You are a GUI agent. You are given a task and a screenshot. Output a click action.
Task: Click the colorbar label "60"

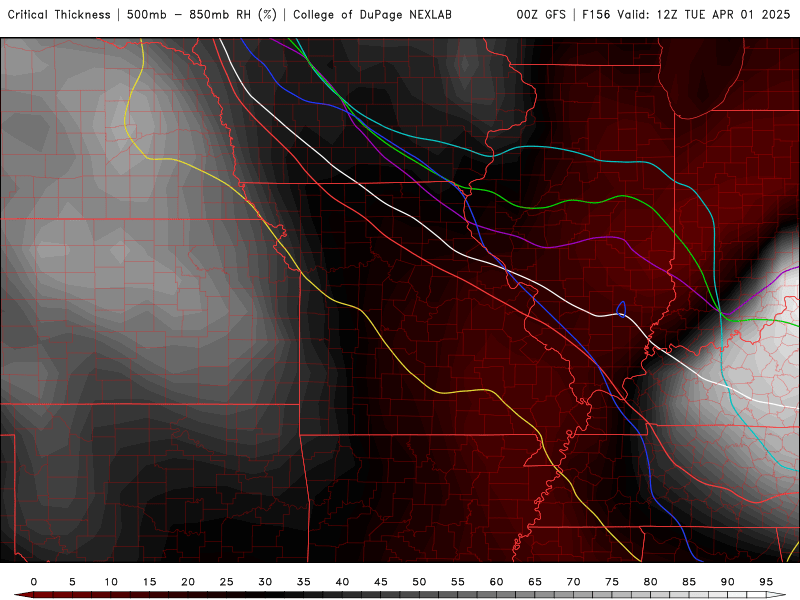click(496, 582)
